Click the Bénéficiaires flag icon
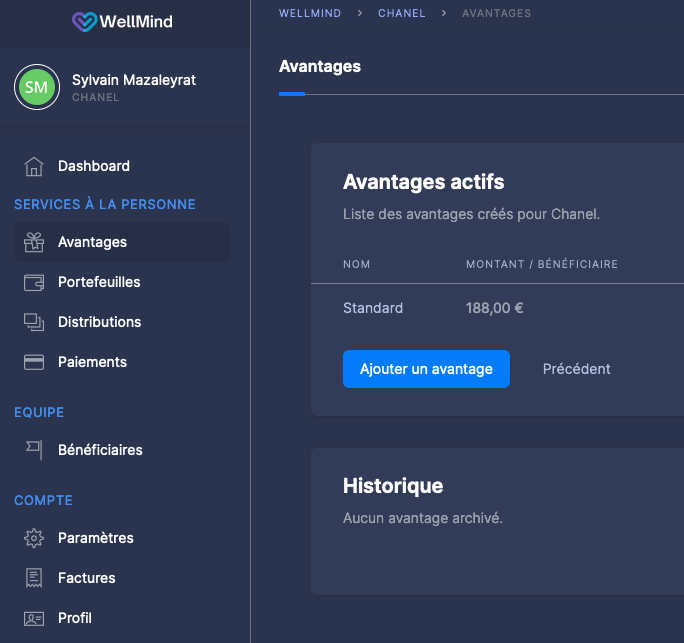Viewport: 684px width, 643px height. tap(34, 450)
